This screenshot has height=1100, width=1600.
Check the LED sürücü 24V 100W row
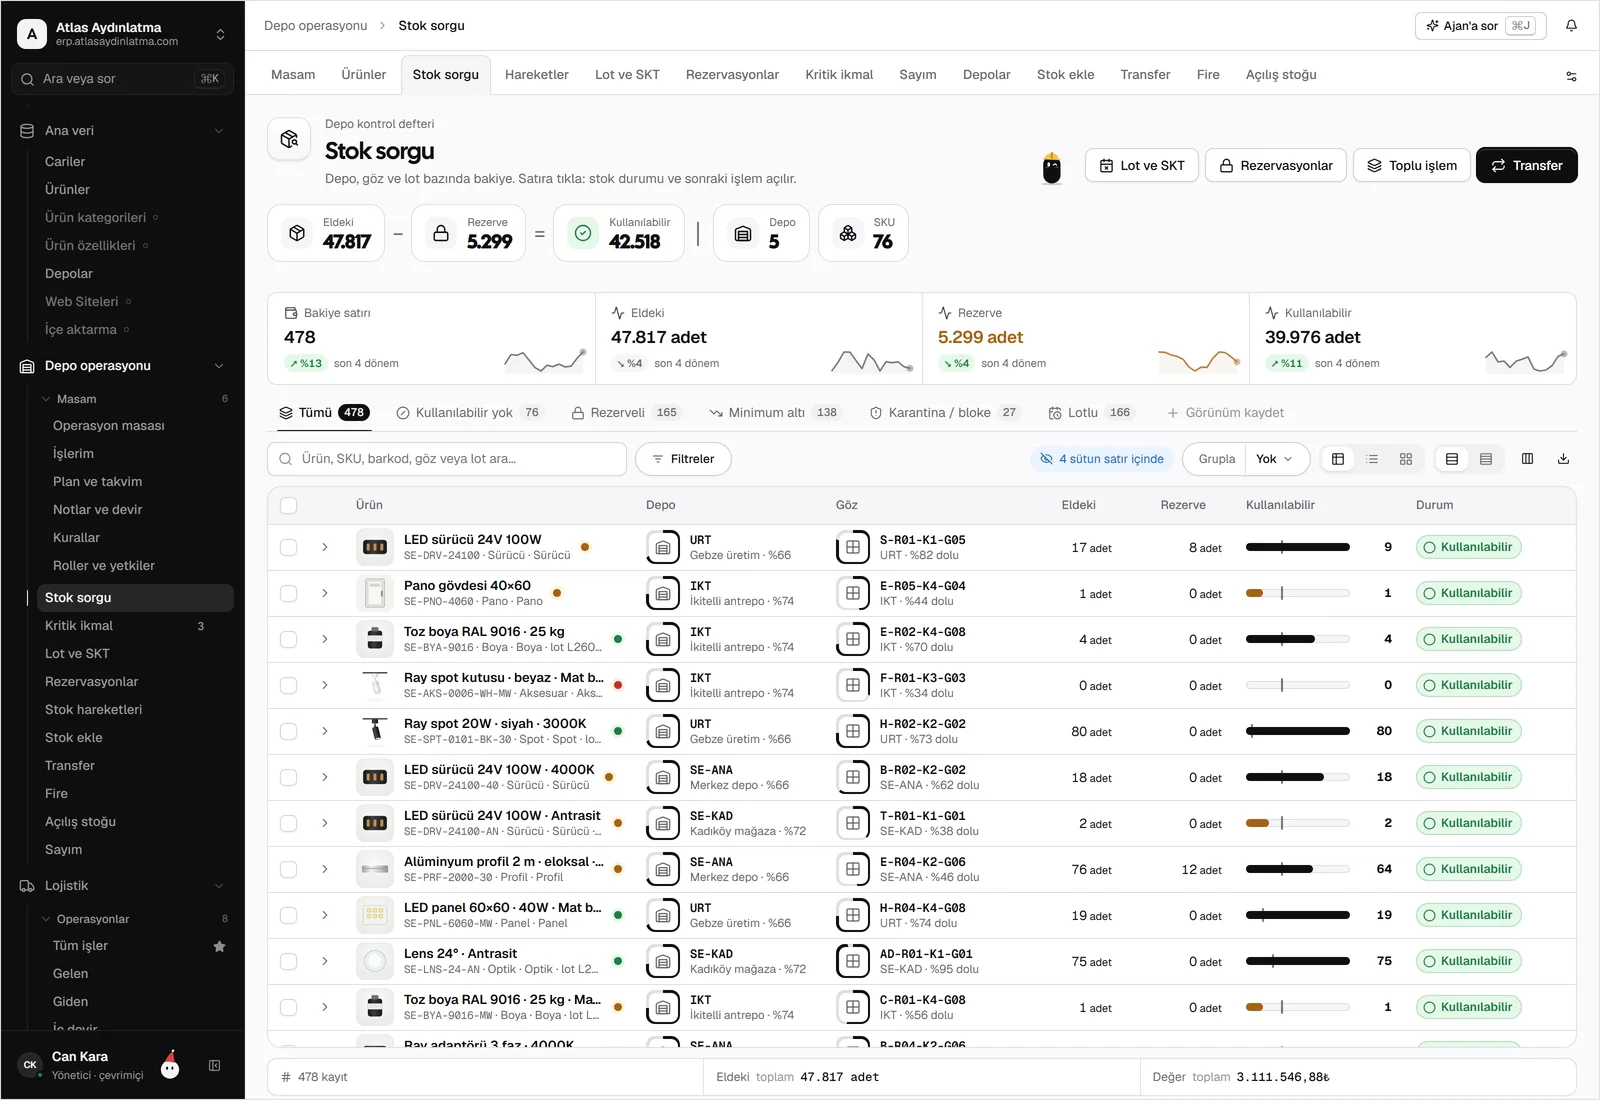[289, 547]
